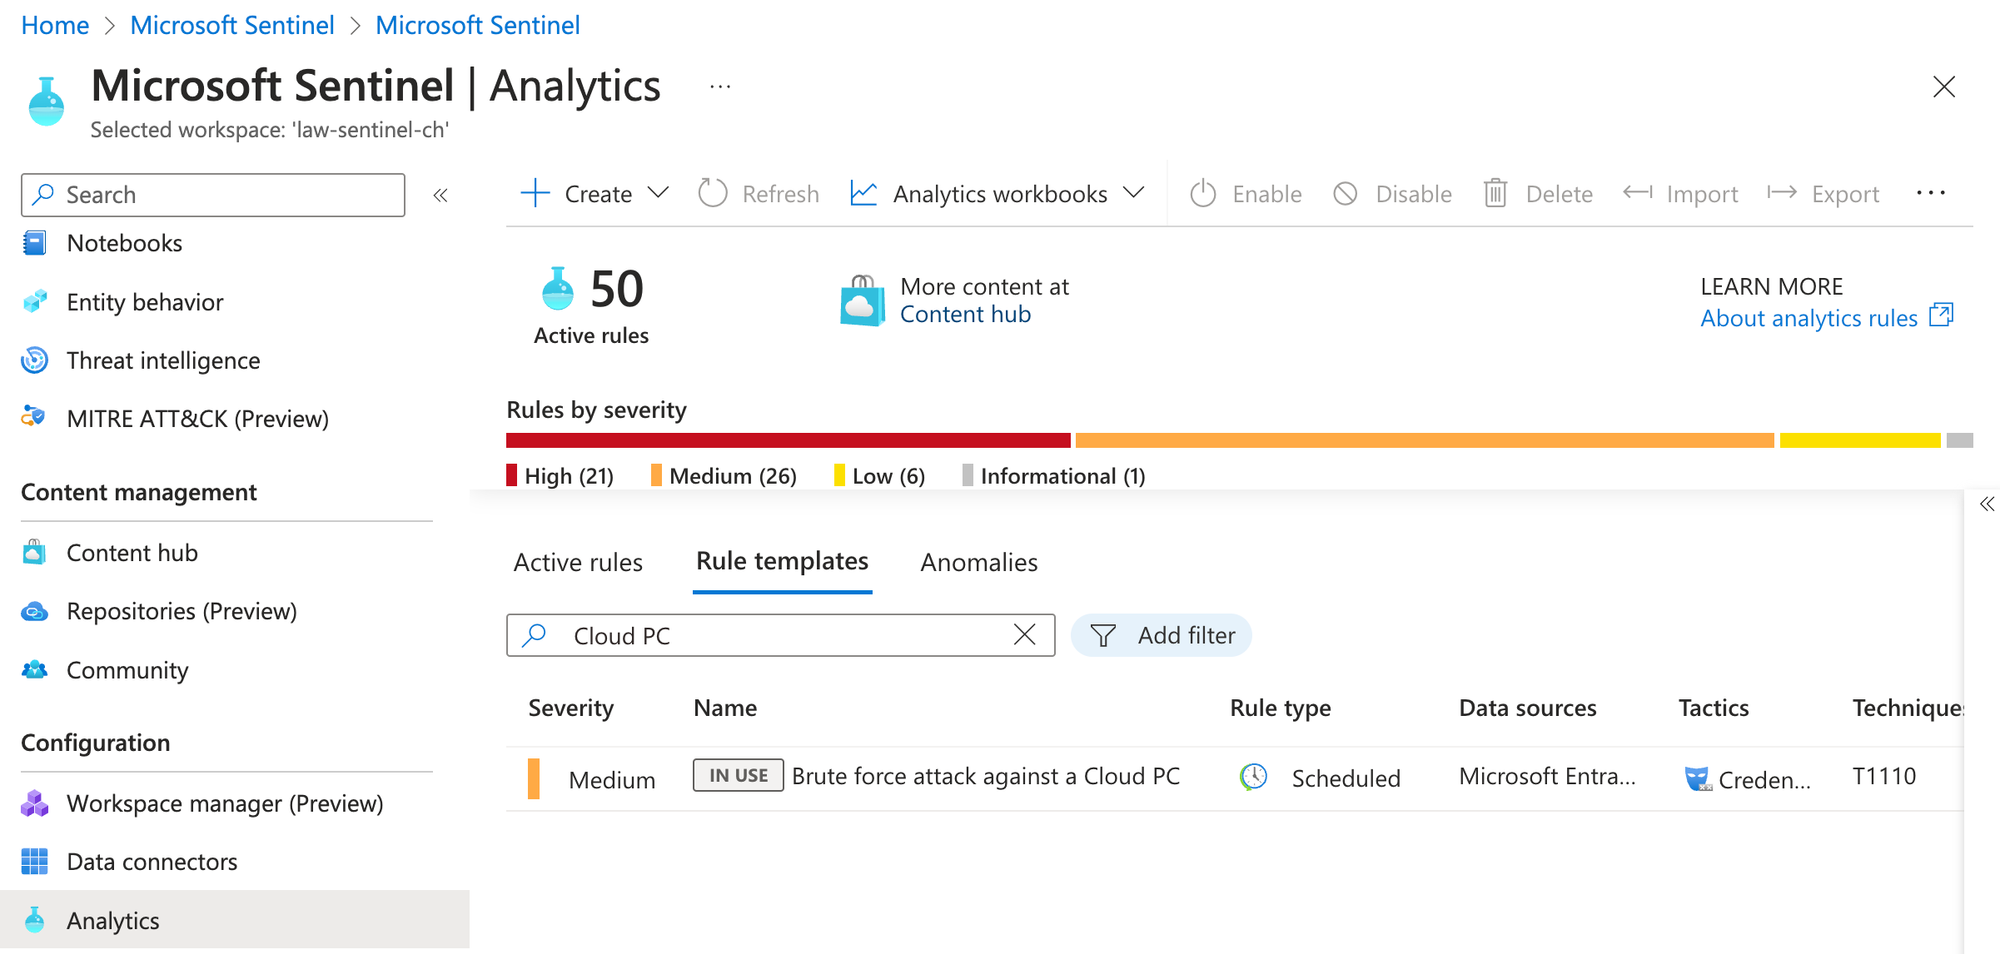Click the Analytics workbooks chart icon
The height and width of the screenshot is (954, 2000).
tap(864, 193)
